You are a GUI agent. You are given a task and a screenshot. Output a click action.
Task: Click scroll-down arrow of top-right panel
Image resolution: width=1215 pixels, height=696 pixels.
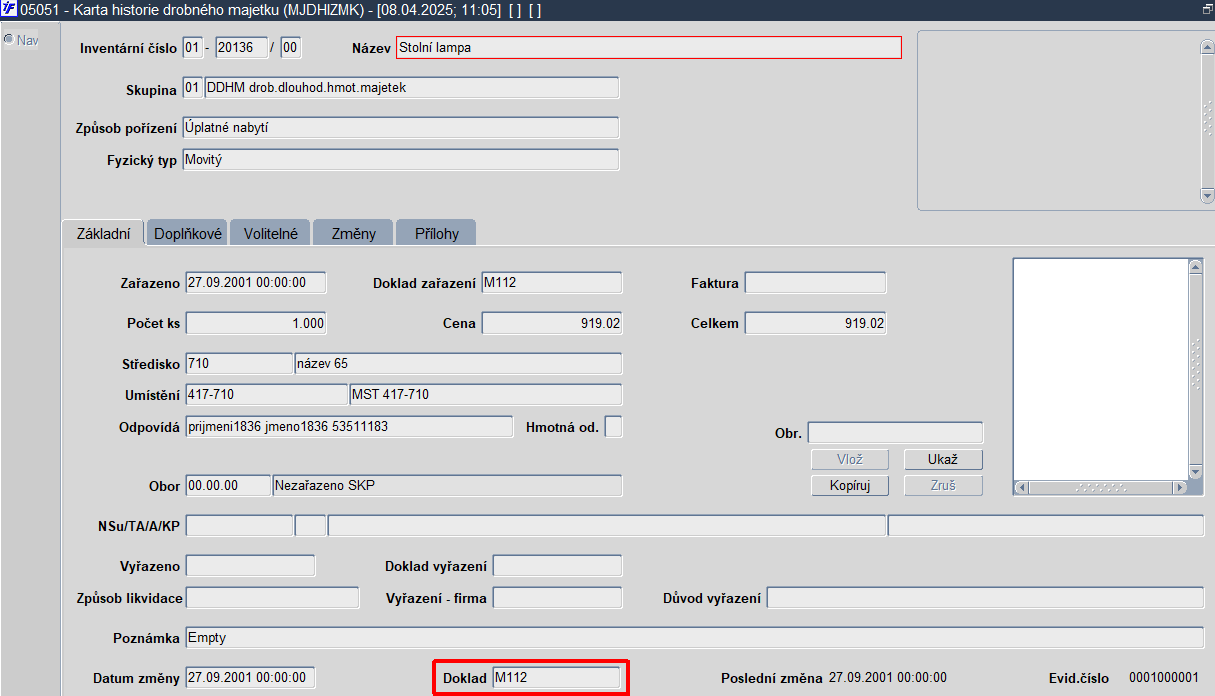pos(1207,194)
